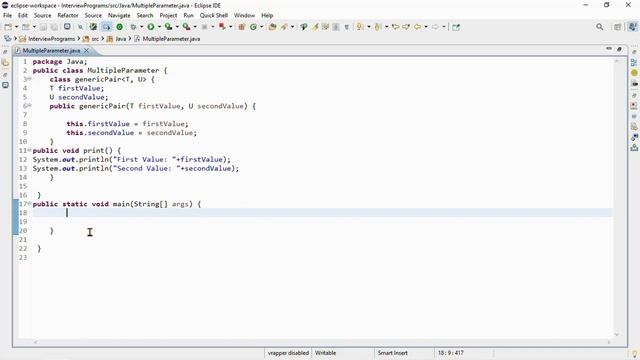Image resolution: width=640 pixels, height=360 pixels.
Task: Click the green circular toolbar icon
Action: pyautogui.click(x=120, y=27)
